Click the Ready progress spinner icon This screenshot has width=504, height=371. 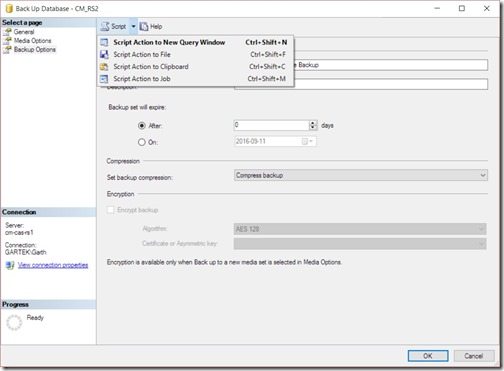click(14, 322)
